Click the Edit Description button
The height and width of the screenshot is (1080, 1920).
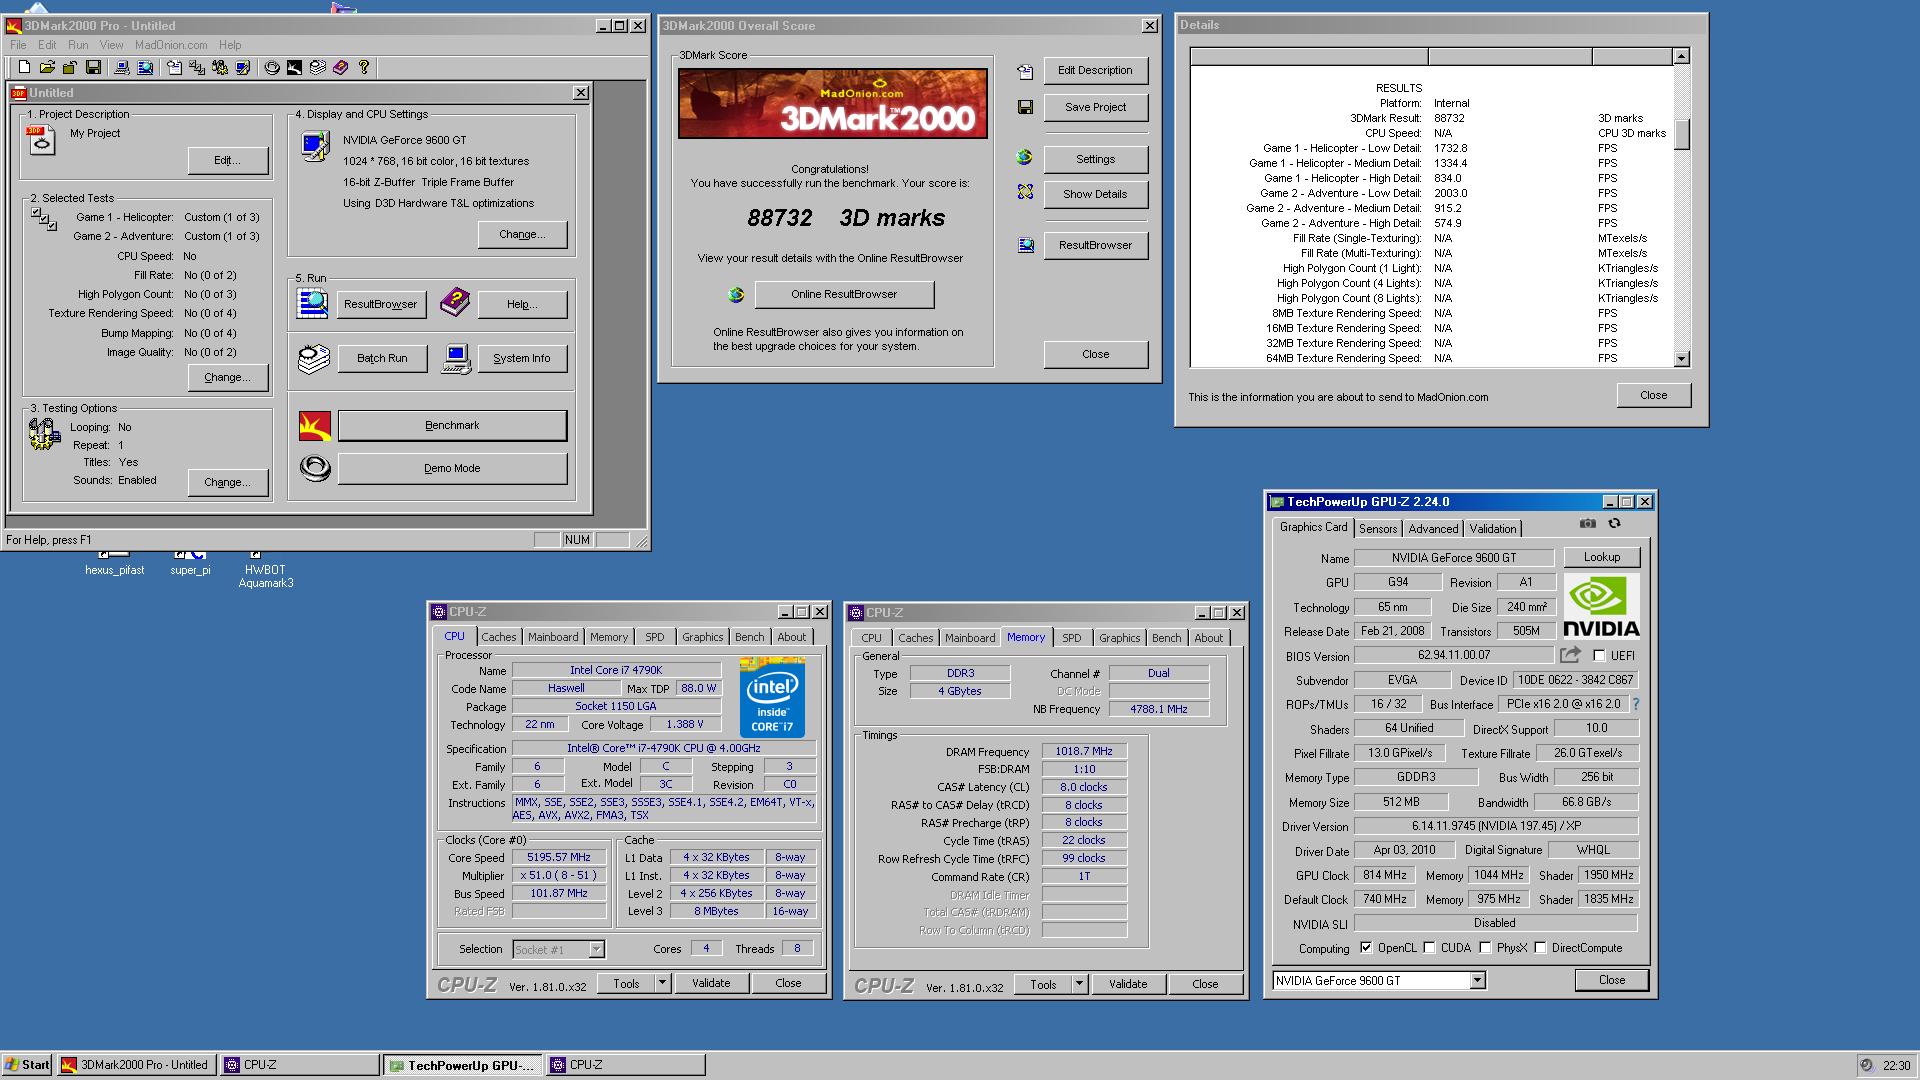point(1095,70)
